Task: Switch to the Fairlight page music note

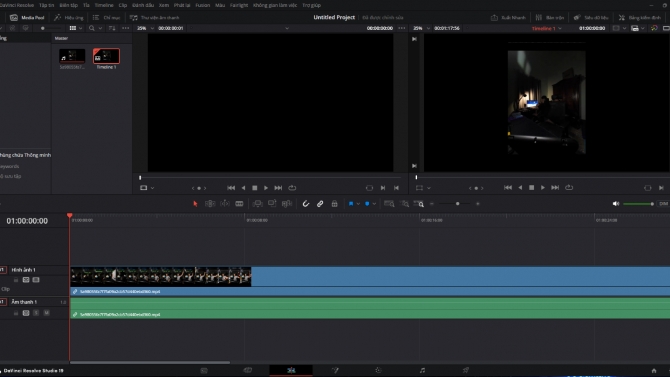Action: tap(422, 370)
